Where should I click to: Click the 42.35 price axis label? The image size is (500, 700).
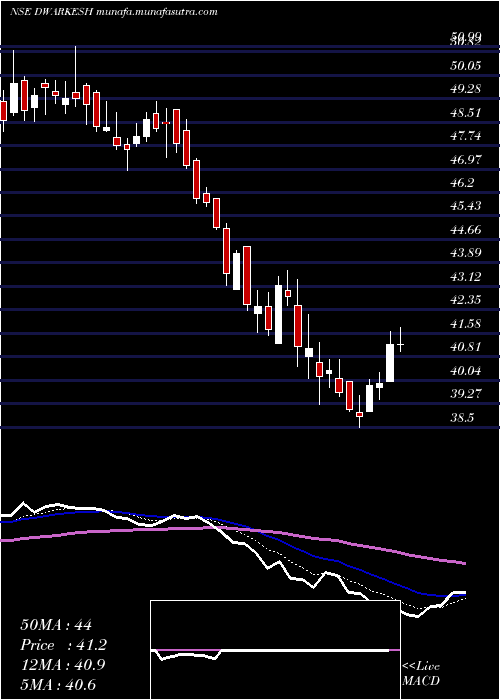tap(466, 300)
